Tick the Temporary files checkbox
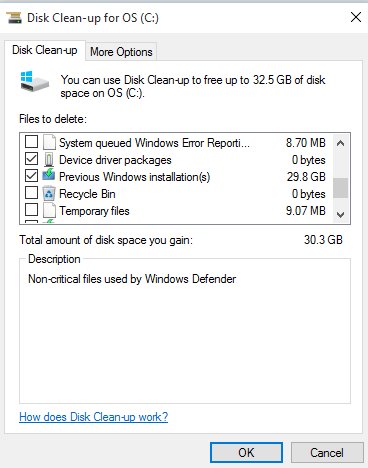Screen dimensions: 368x468 click(x=32, y=210)
